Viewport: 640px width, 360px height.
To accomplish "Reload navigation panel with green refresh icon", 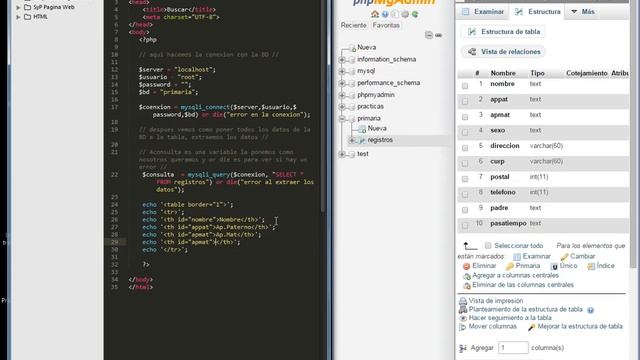I will pyautogui.click(x=415, y=14).
